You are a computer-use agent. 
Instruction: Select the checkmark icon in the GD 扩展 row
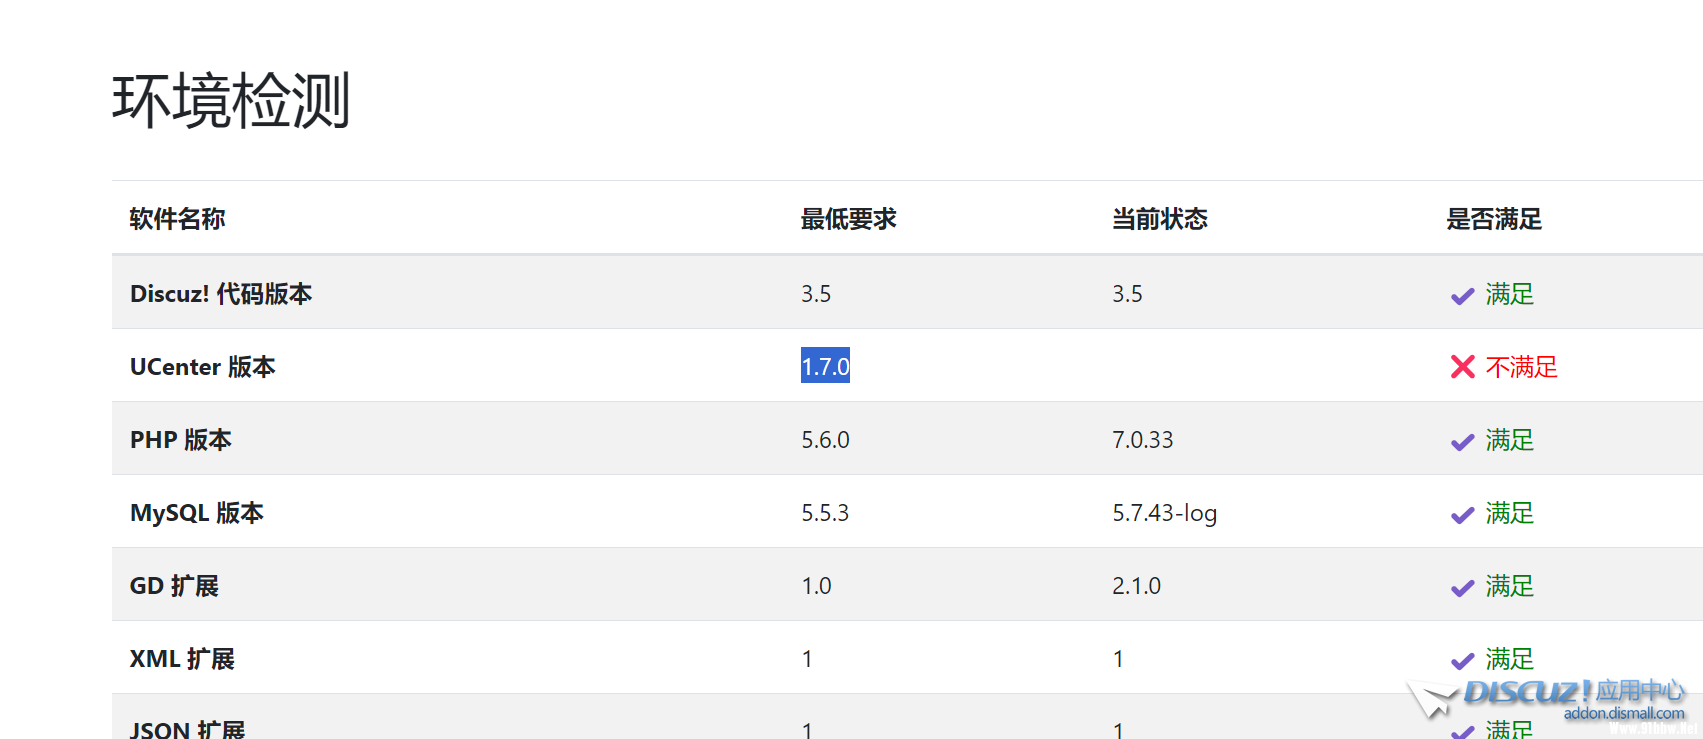point(1462,588)
